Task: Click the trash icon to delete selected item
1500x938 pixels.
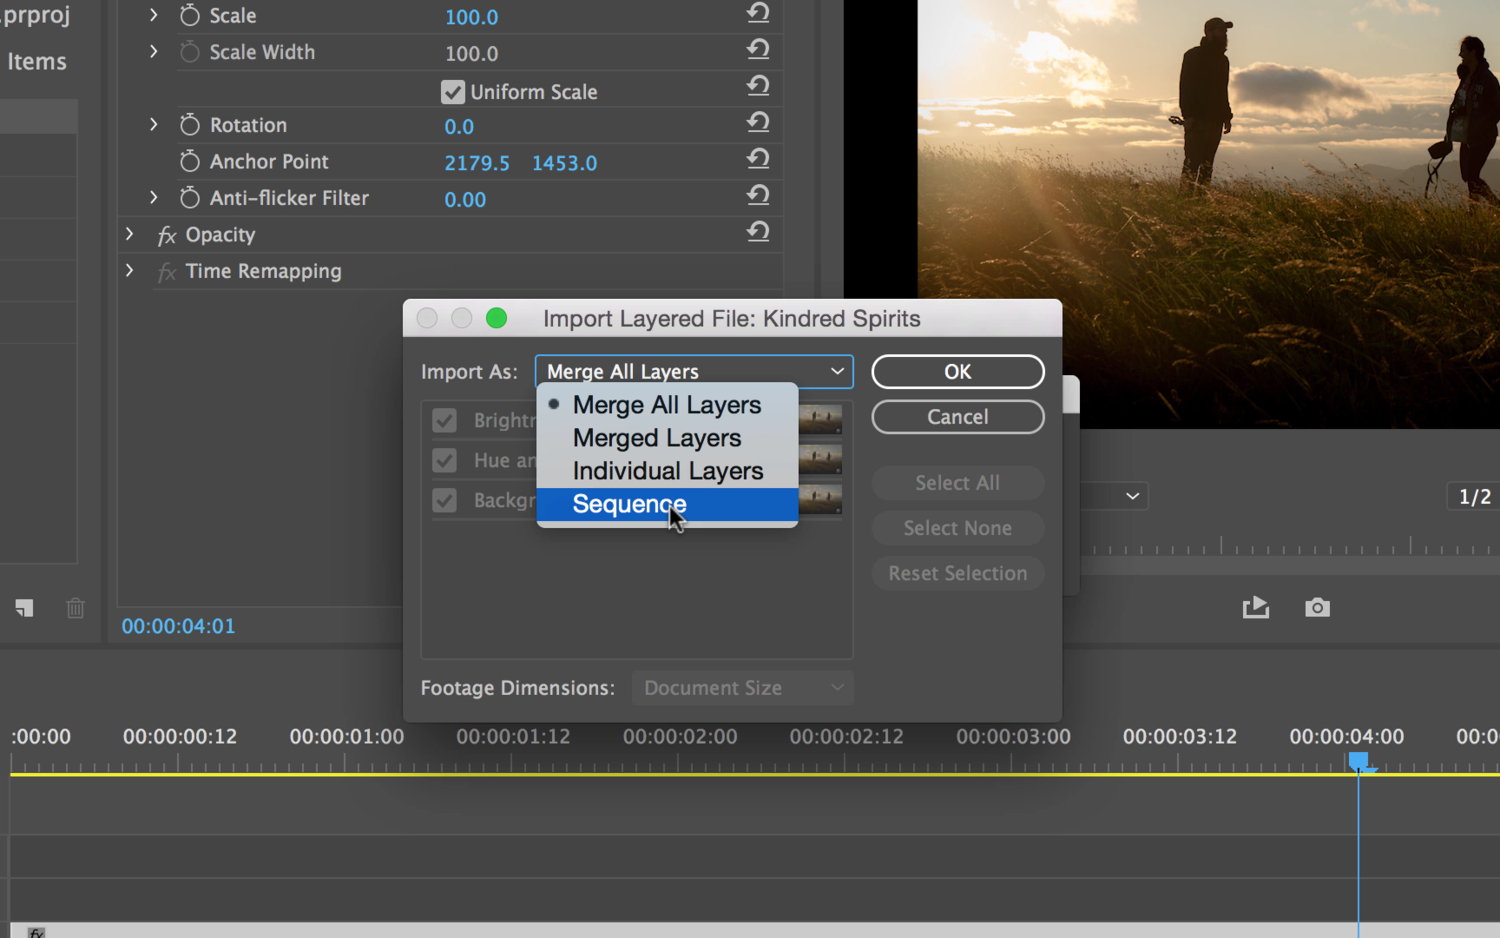Action: (x=75, y=608)
